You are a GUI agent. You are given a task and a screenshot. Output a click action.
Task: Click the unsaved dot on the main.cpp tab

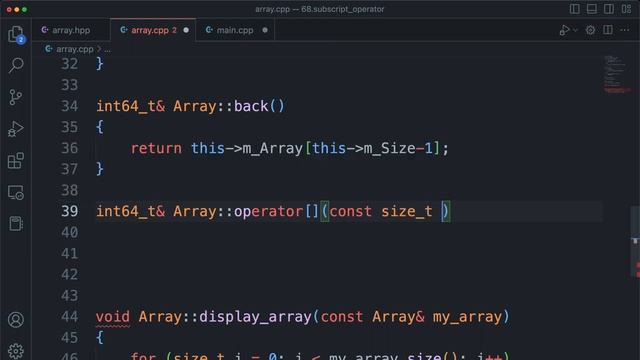(265, 30)
